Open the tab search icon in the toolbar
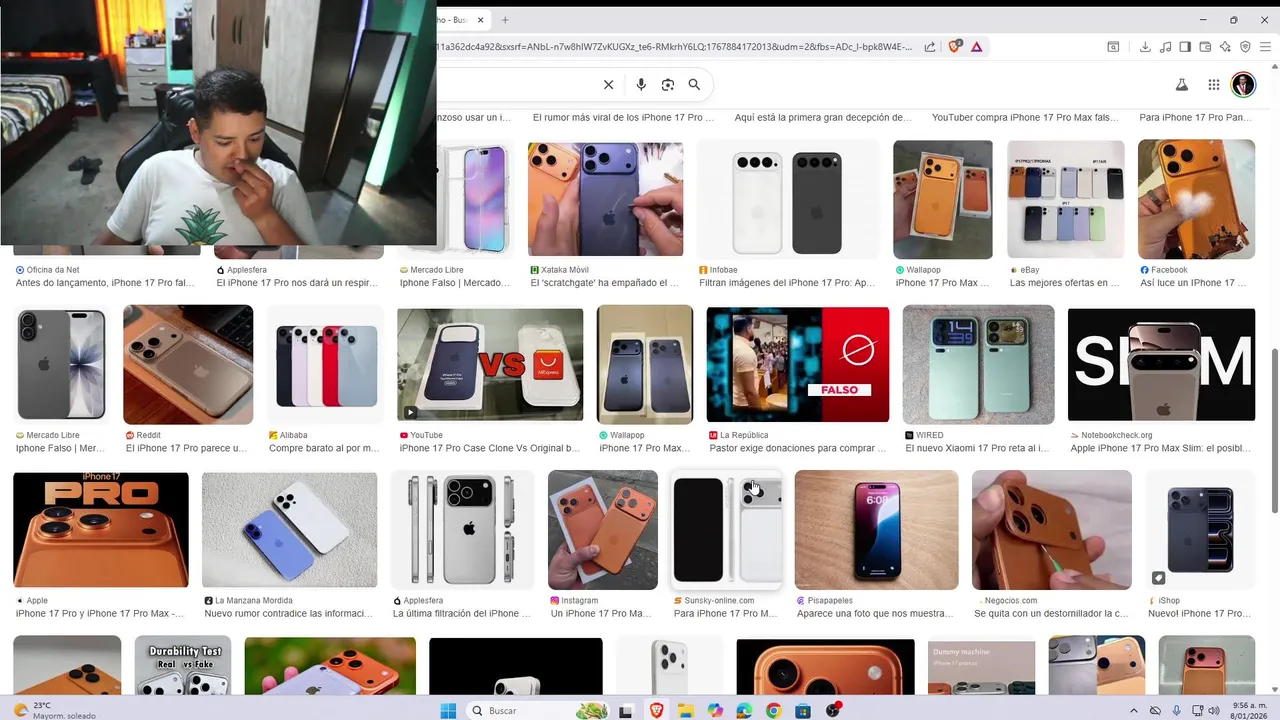Image resolution: width=1280 pixels, height=720 pixels. (x=1113, y=47)
